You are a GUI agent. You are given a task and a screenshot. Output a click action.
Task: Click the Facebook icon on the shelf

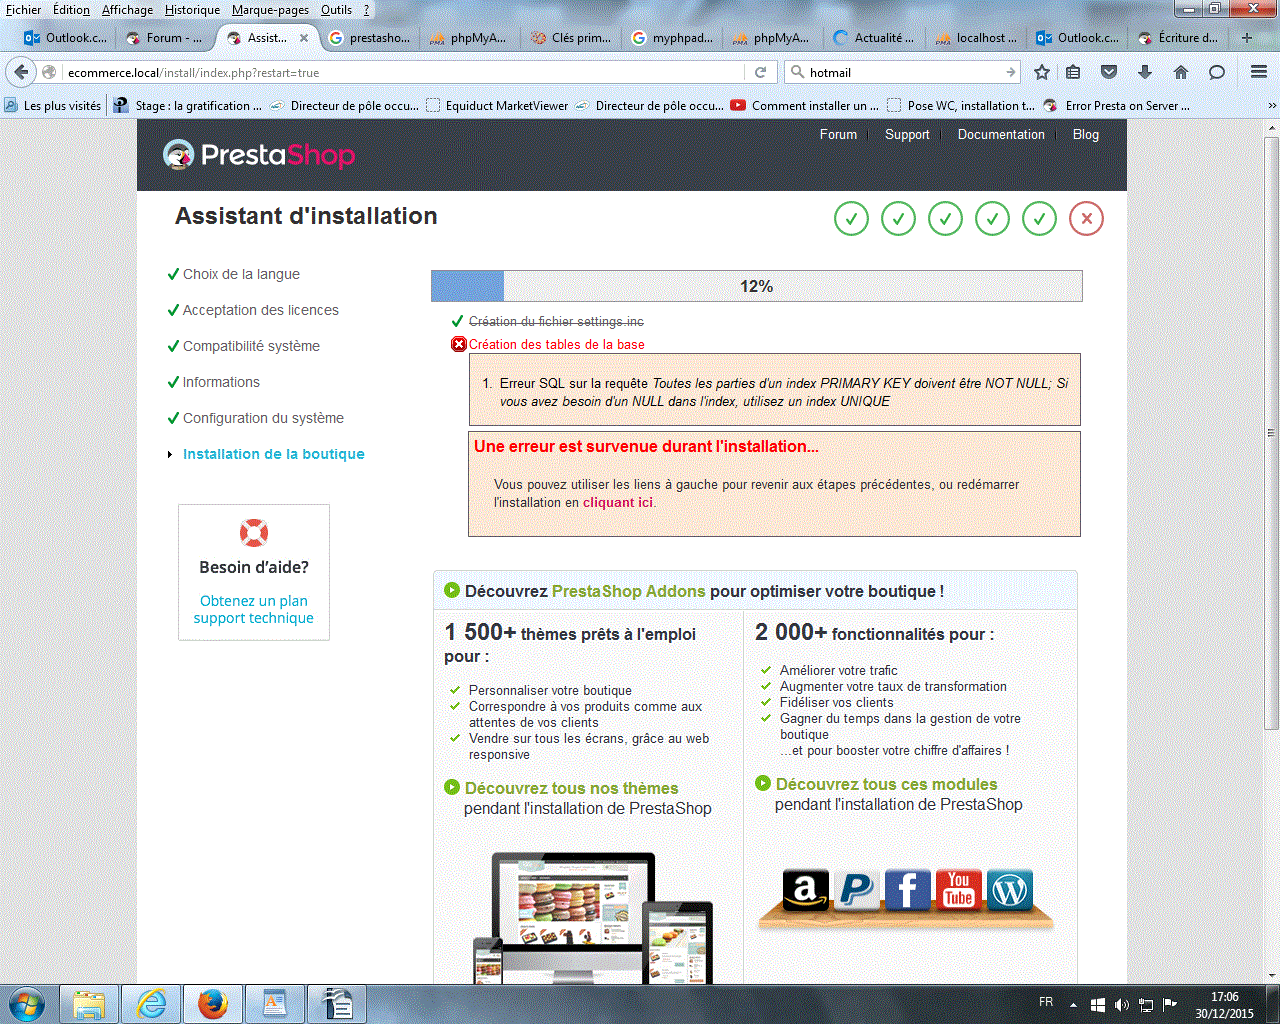[907, 889]
